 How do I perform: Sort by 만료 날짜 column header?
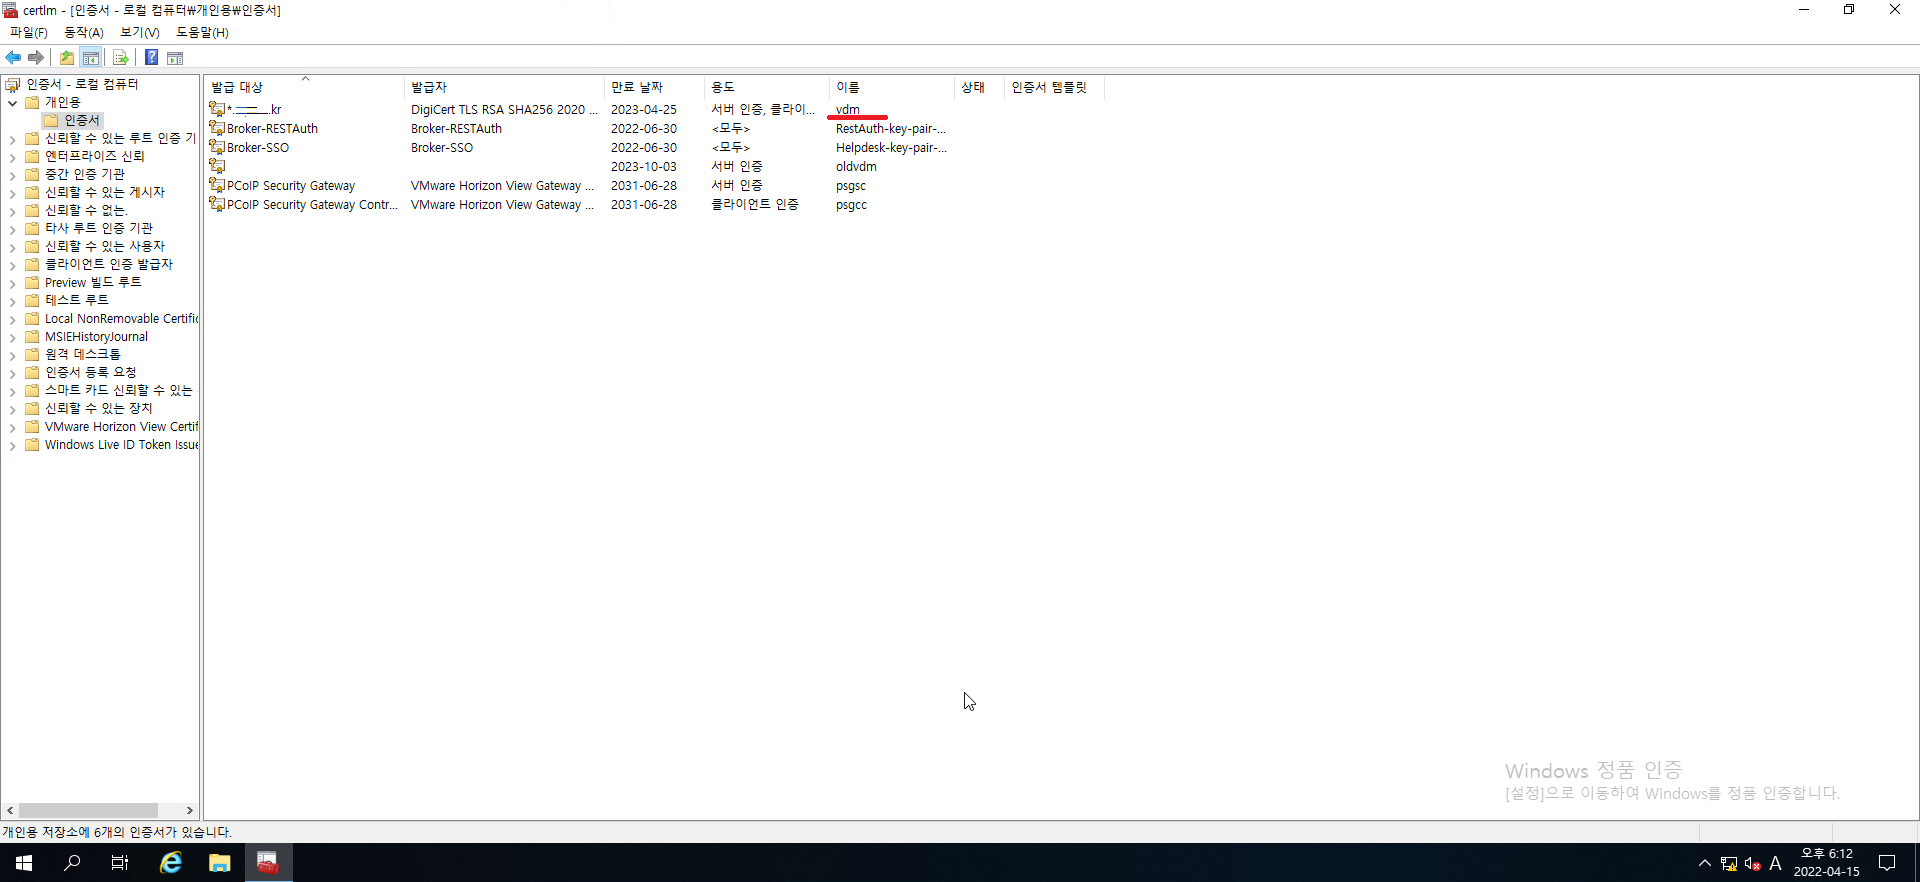[x=654, y=87]
